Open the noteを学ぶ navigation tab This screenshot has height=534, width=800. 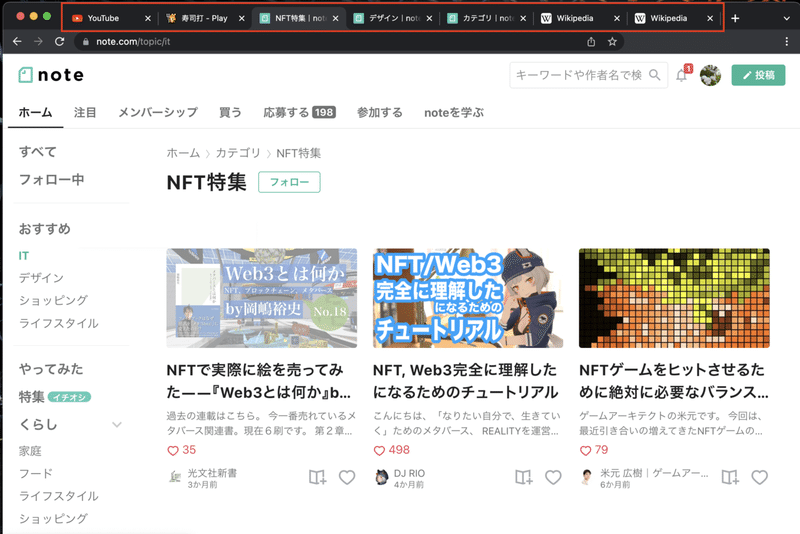454,112
